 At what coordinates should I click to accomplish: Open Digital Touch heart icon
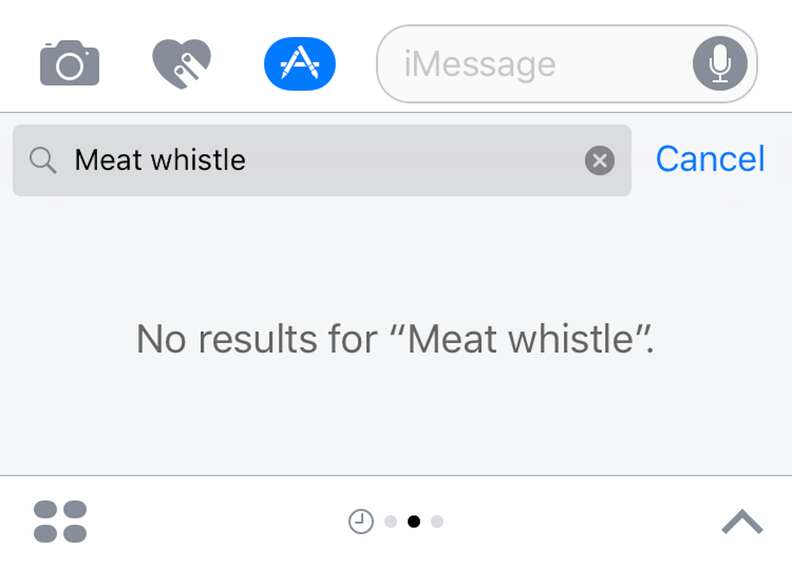click(x=181, y=64)
